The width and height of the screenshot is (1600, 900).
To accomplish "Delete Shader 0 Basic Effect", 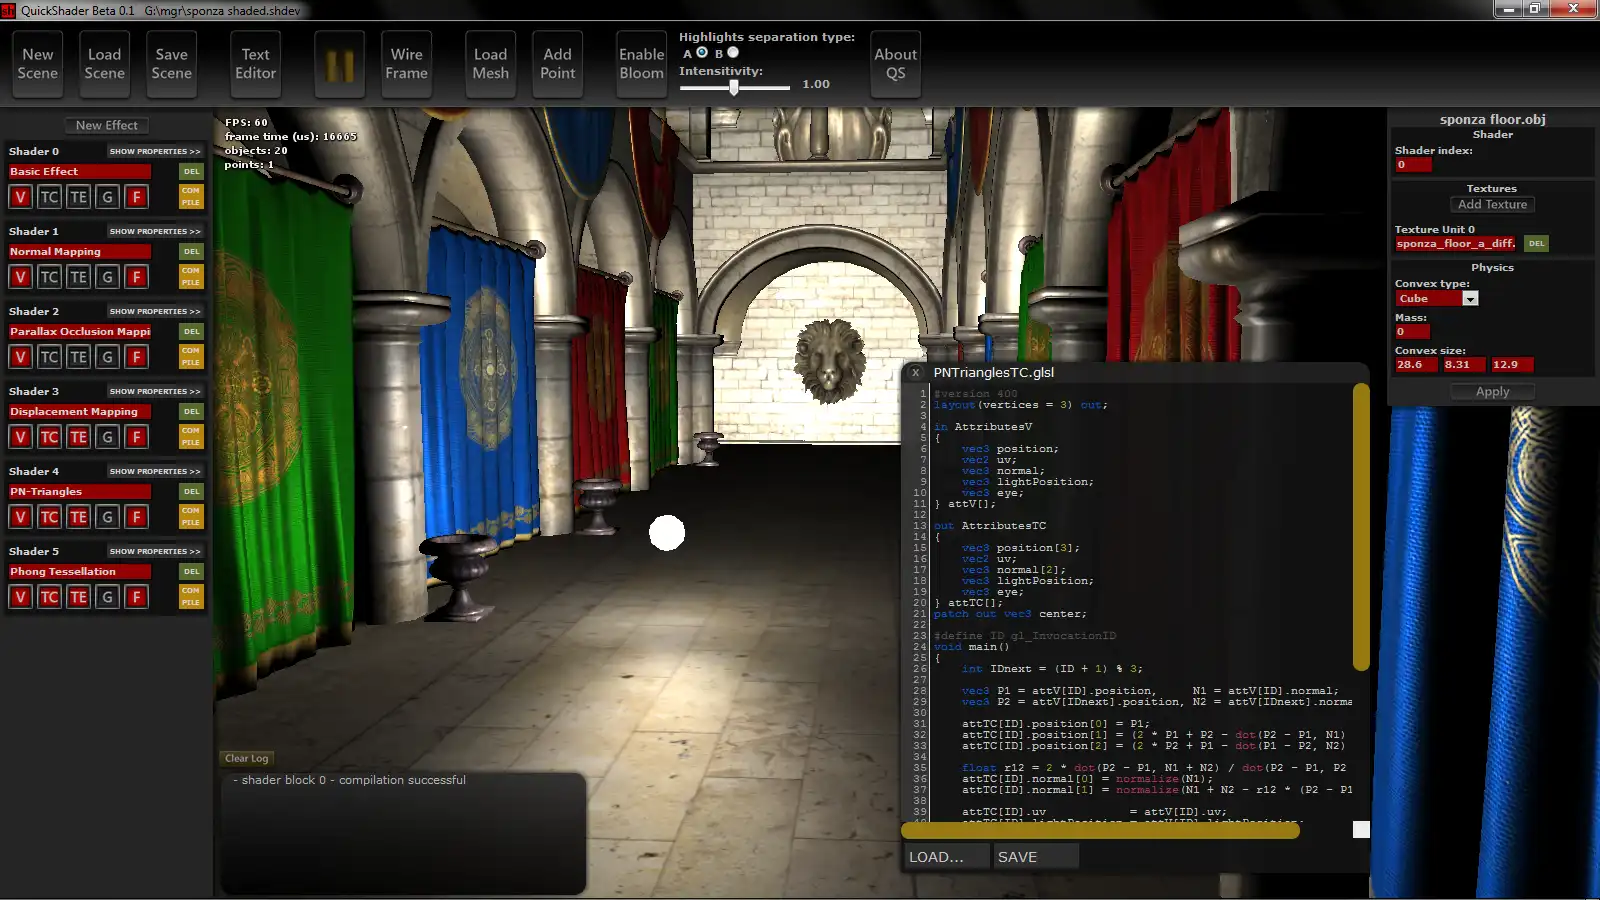I will point(191,172).
